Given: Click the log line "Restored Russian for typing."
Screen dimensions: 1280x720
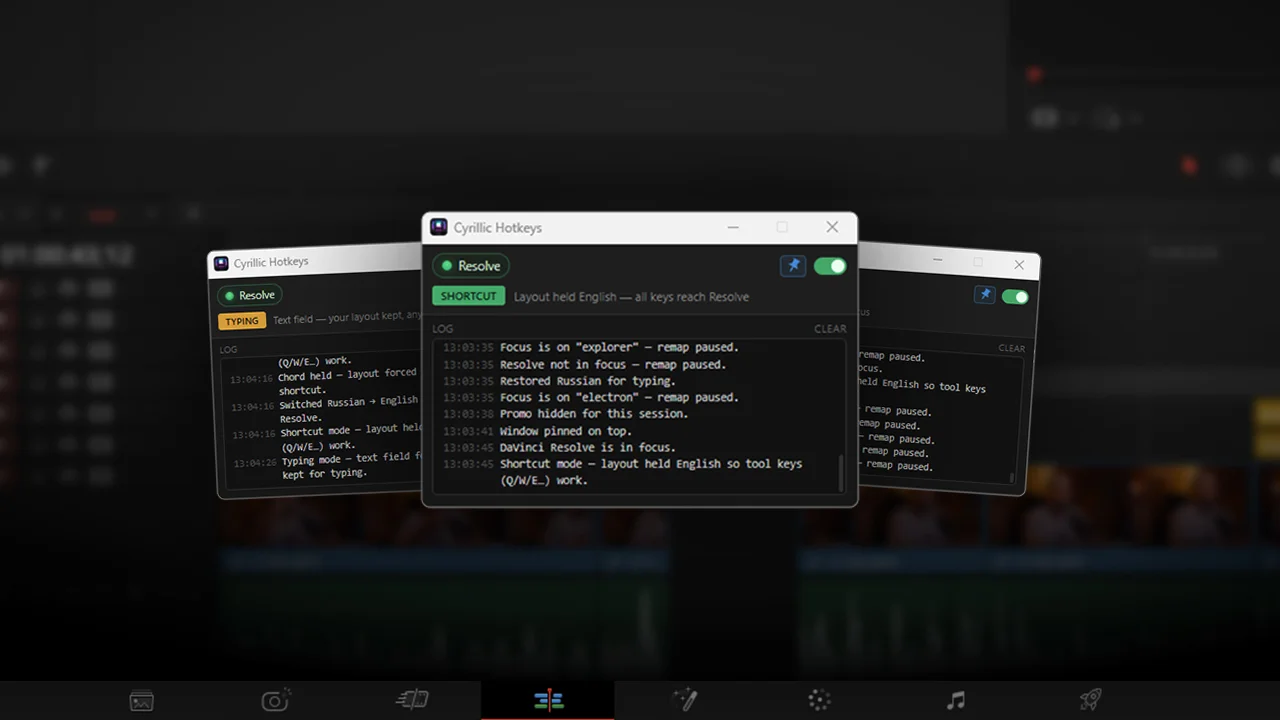Looking at the screenshot, I should (x=588, y=381).
